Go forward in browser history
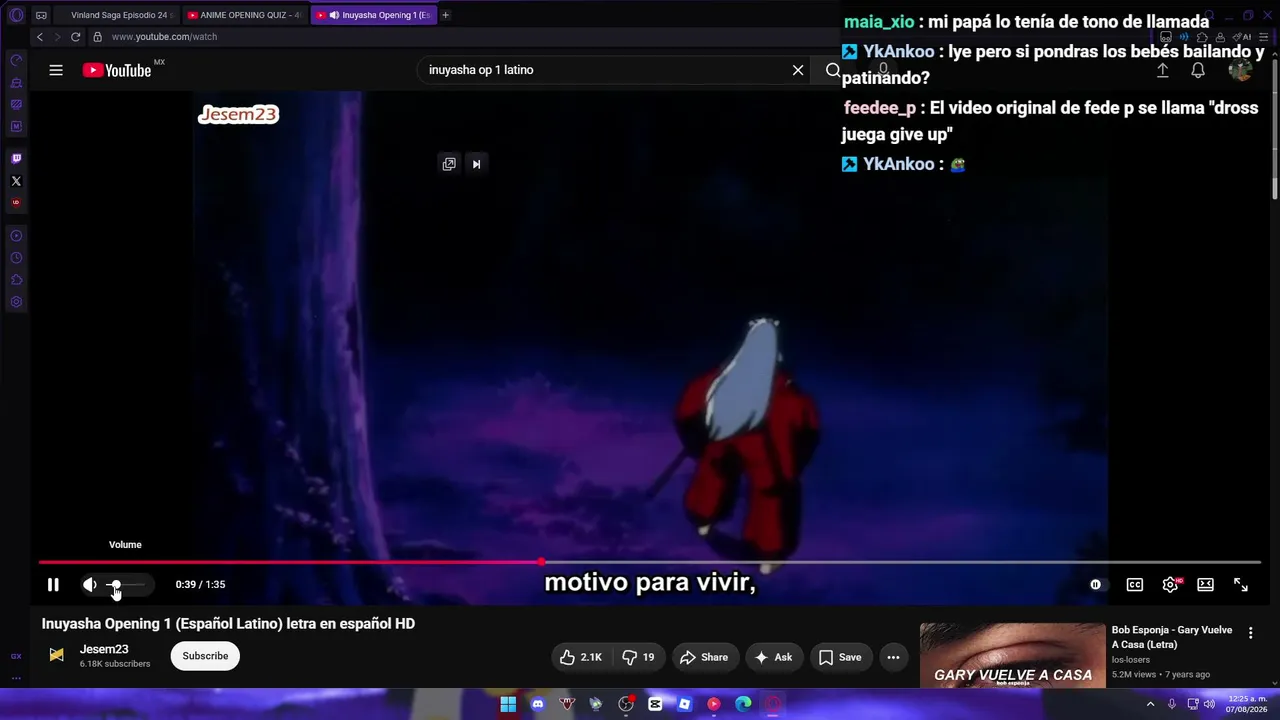Viewport: 1280px width, 720px height. click(57, 37)
